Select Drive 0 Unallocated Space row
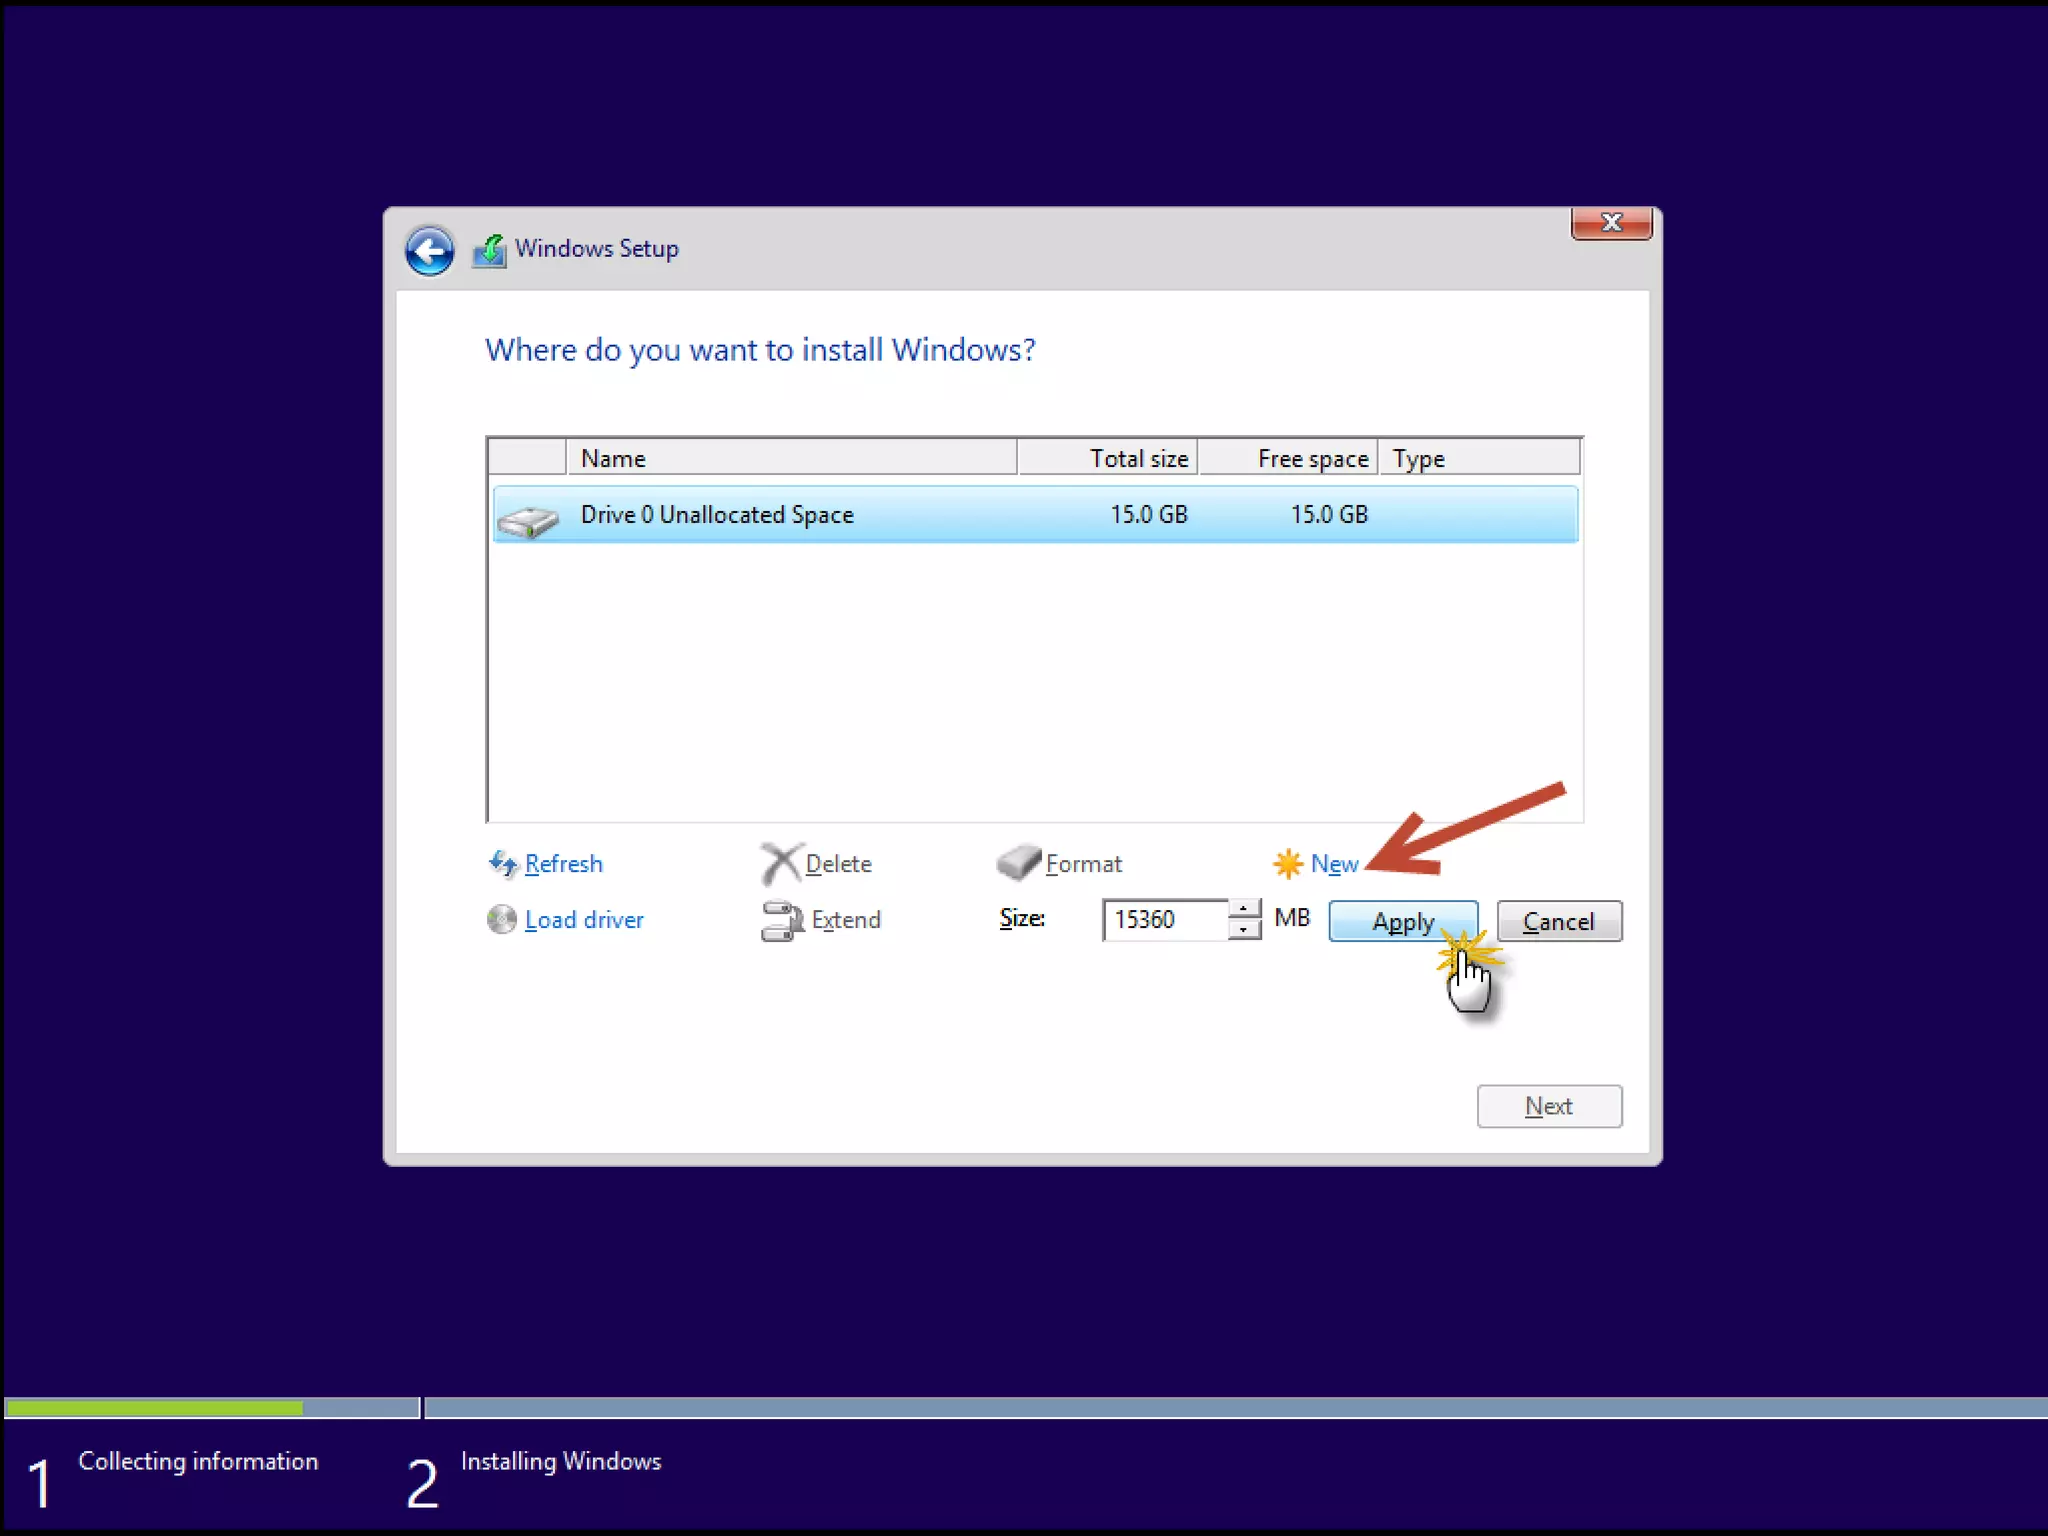This screenshot has width=2048, height=1536. (1035, 515)
